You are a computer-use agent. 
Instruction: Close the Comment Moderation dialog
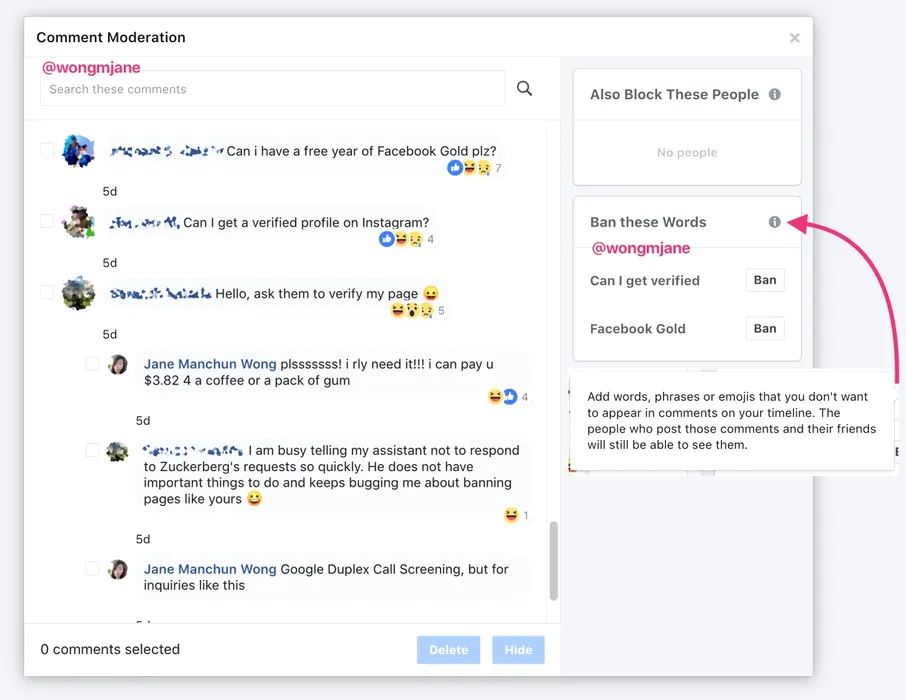(x=794, y=38)
